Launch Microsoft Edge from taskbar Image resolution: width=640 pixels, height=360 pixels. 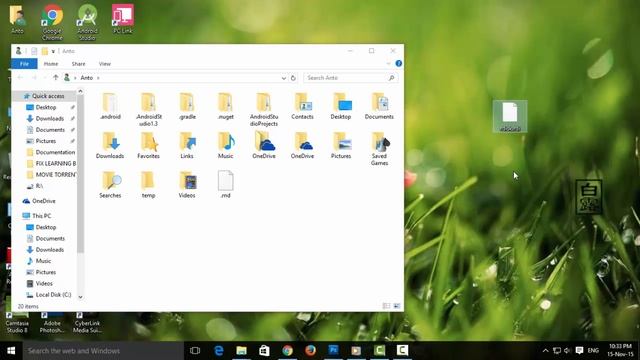[219, 351]
